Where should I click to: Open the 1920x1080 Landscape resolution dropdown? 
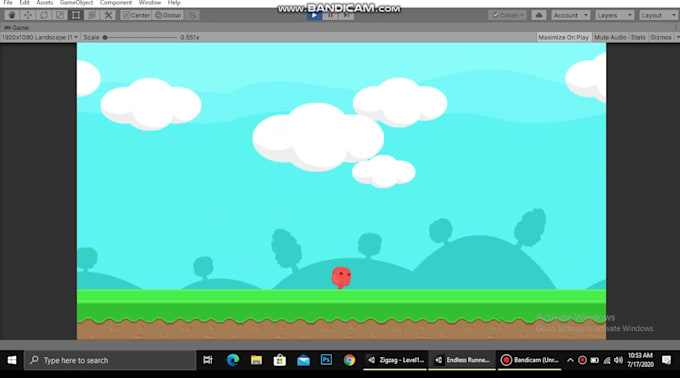click(x=39, y=37)
